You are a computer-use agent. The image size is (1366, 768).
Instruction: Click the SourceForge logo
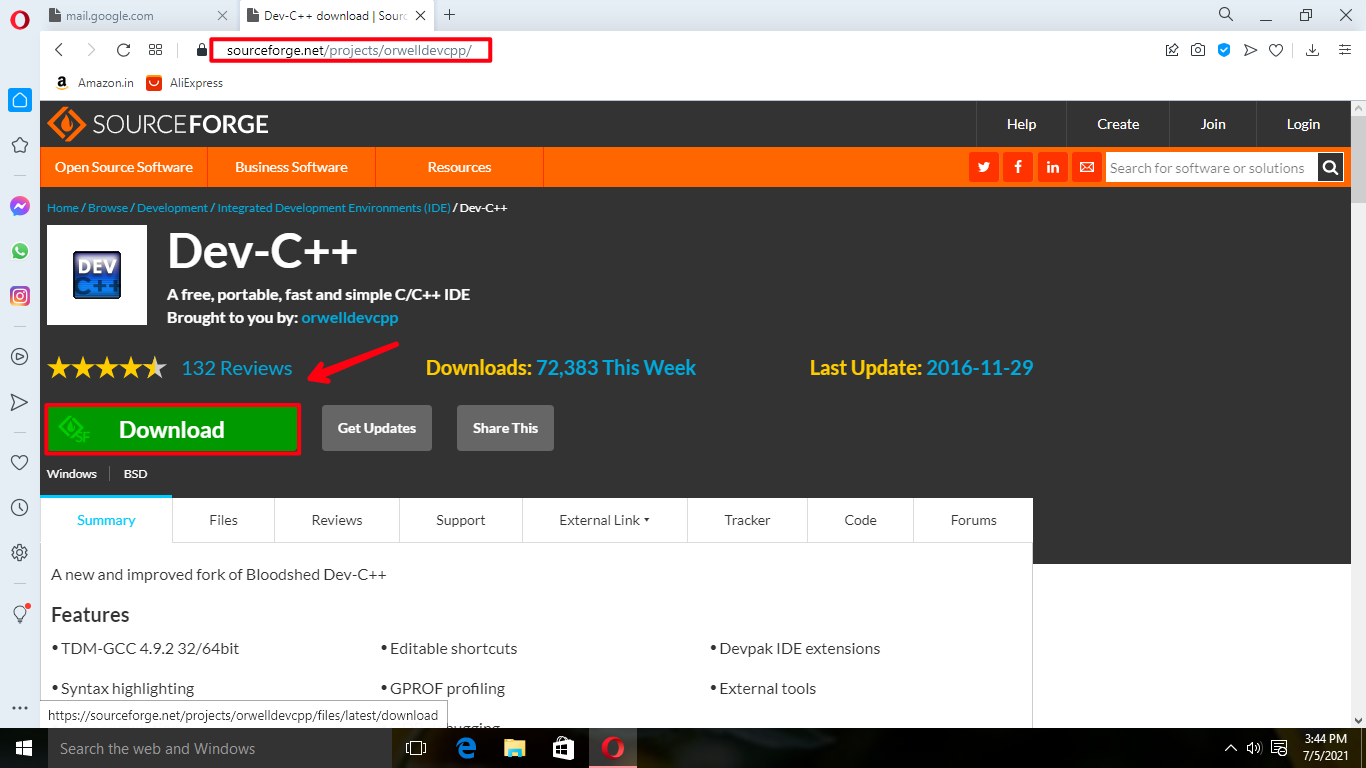pos(159,124)
